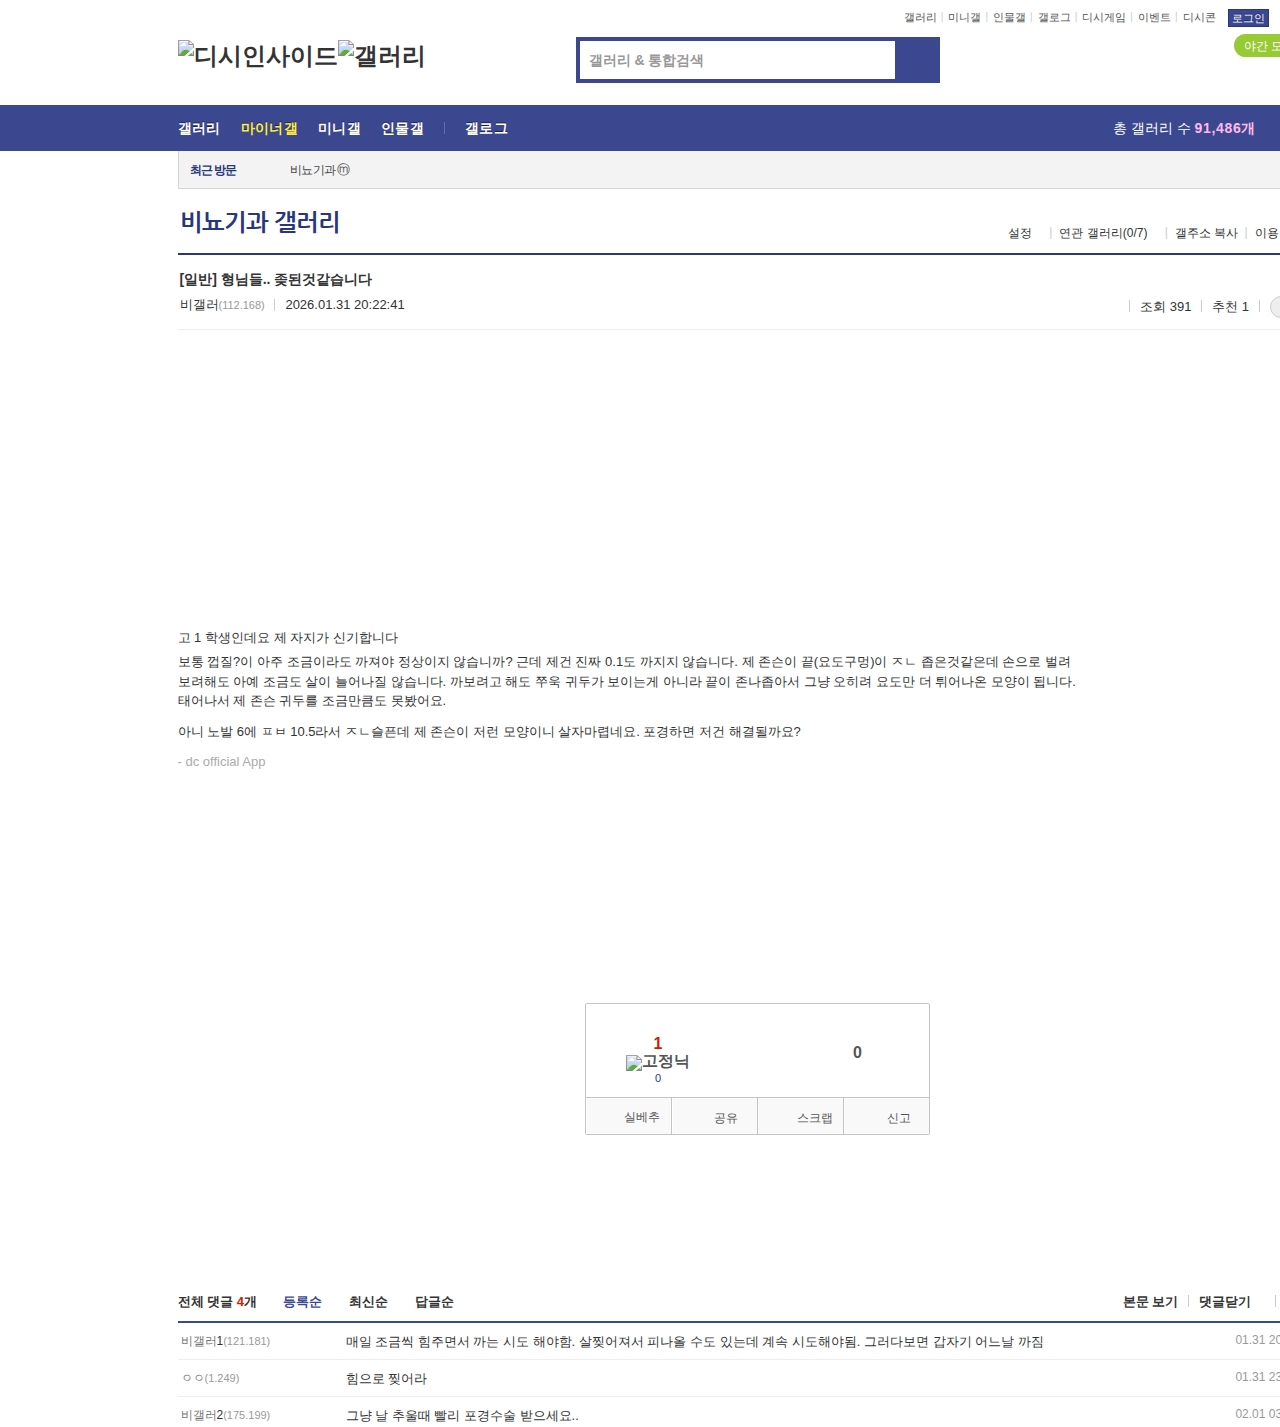This screenshot has width=1280, height=1427.
Task: Click commenter 비갤러2(175.199)
Action: [x=226, y=1415]
